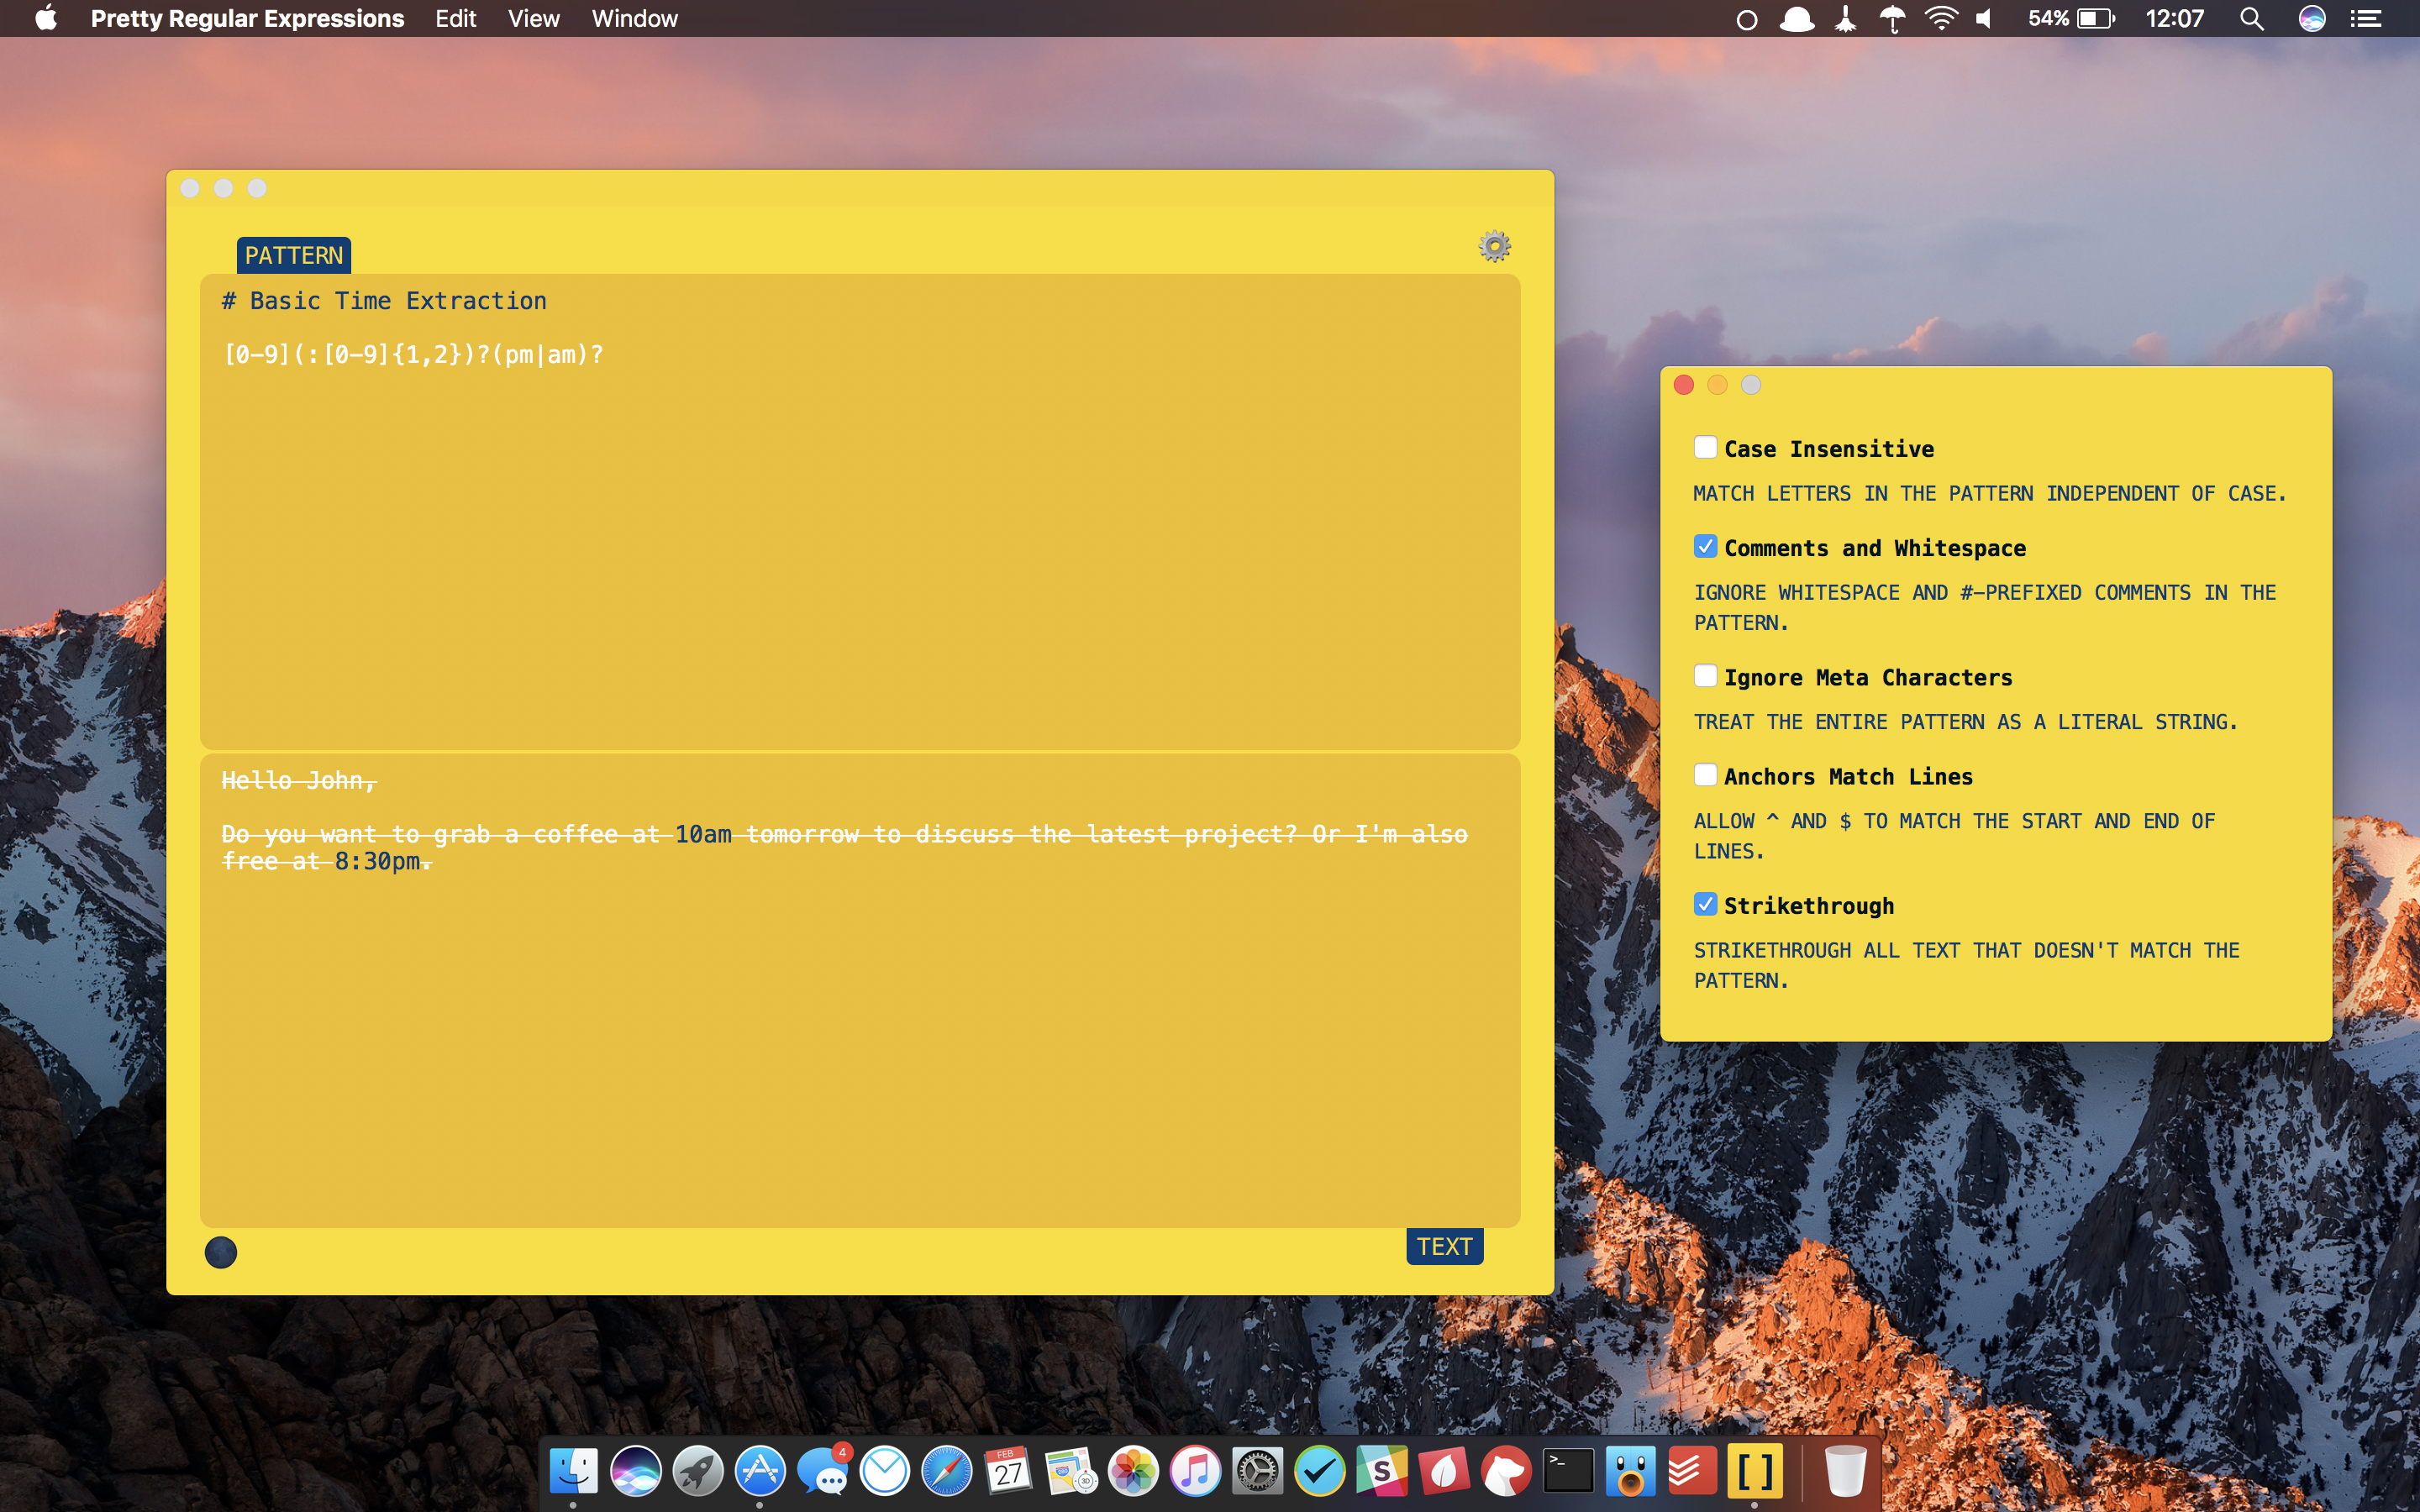Enable the Case Insensitive checkbox
This screenshot has width=2420, height=1512.
[x=1705, y=447]
